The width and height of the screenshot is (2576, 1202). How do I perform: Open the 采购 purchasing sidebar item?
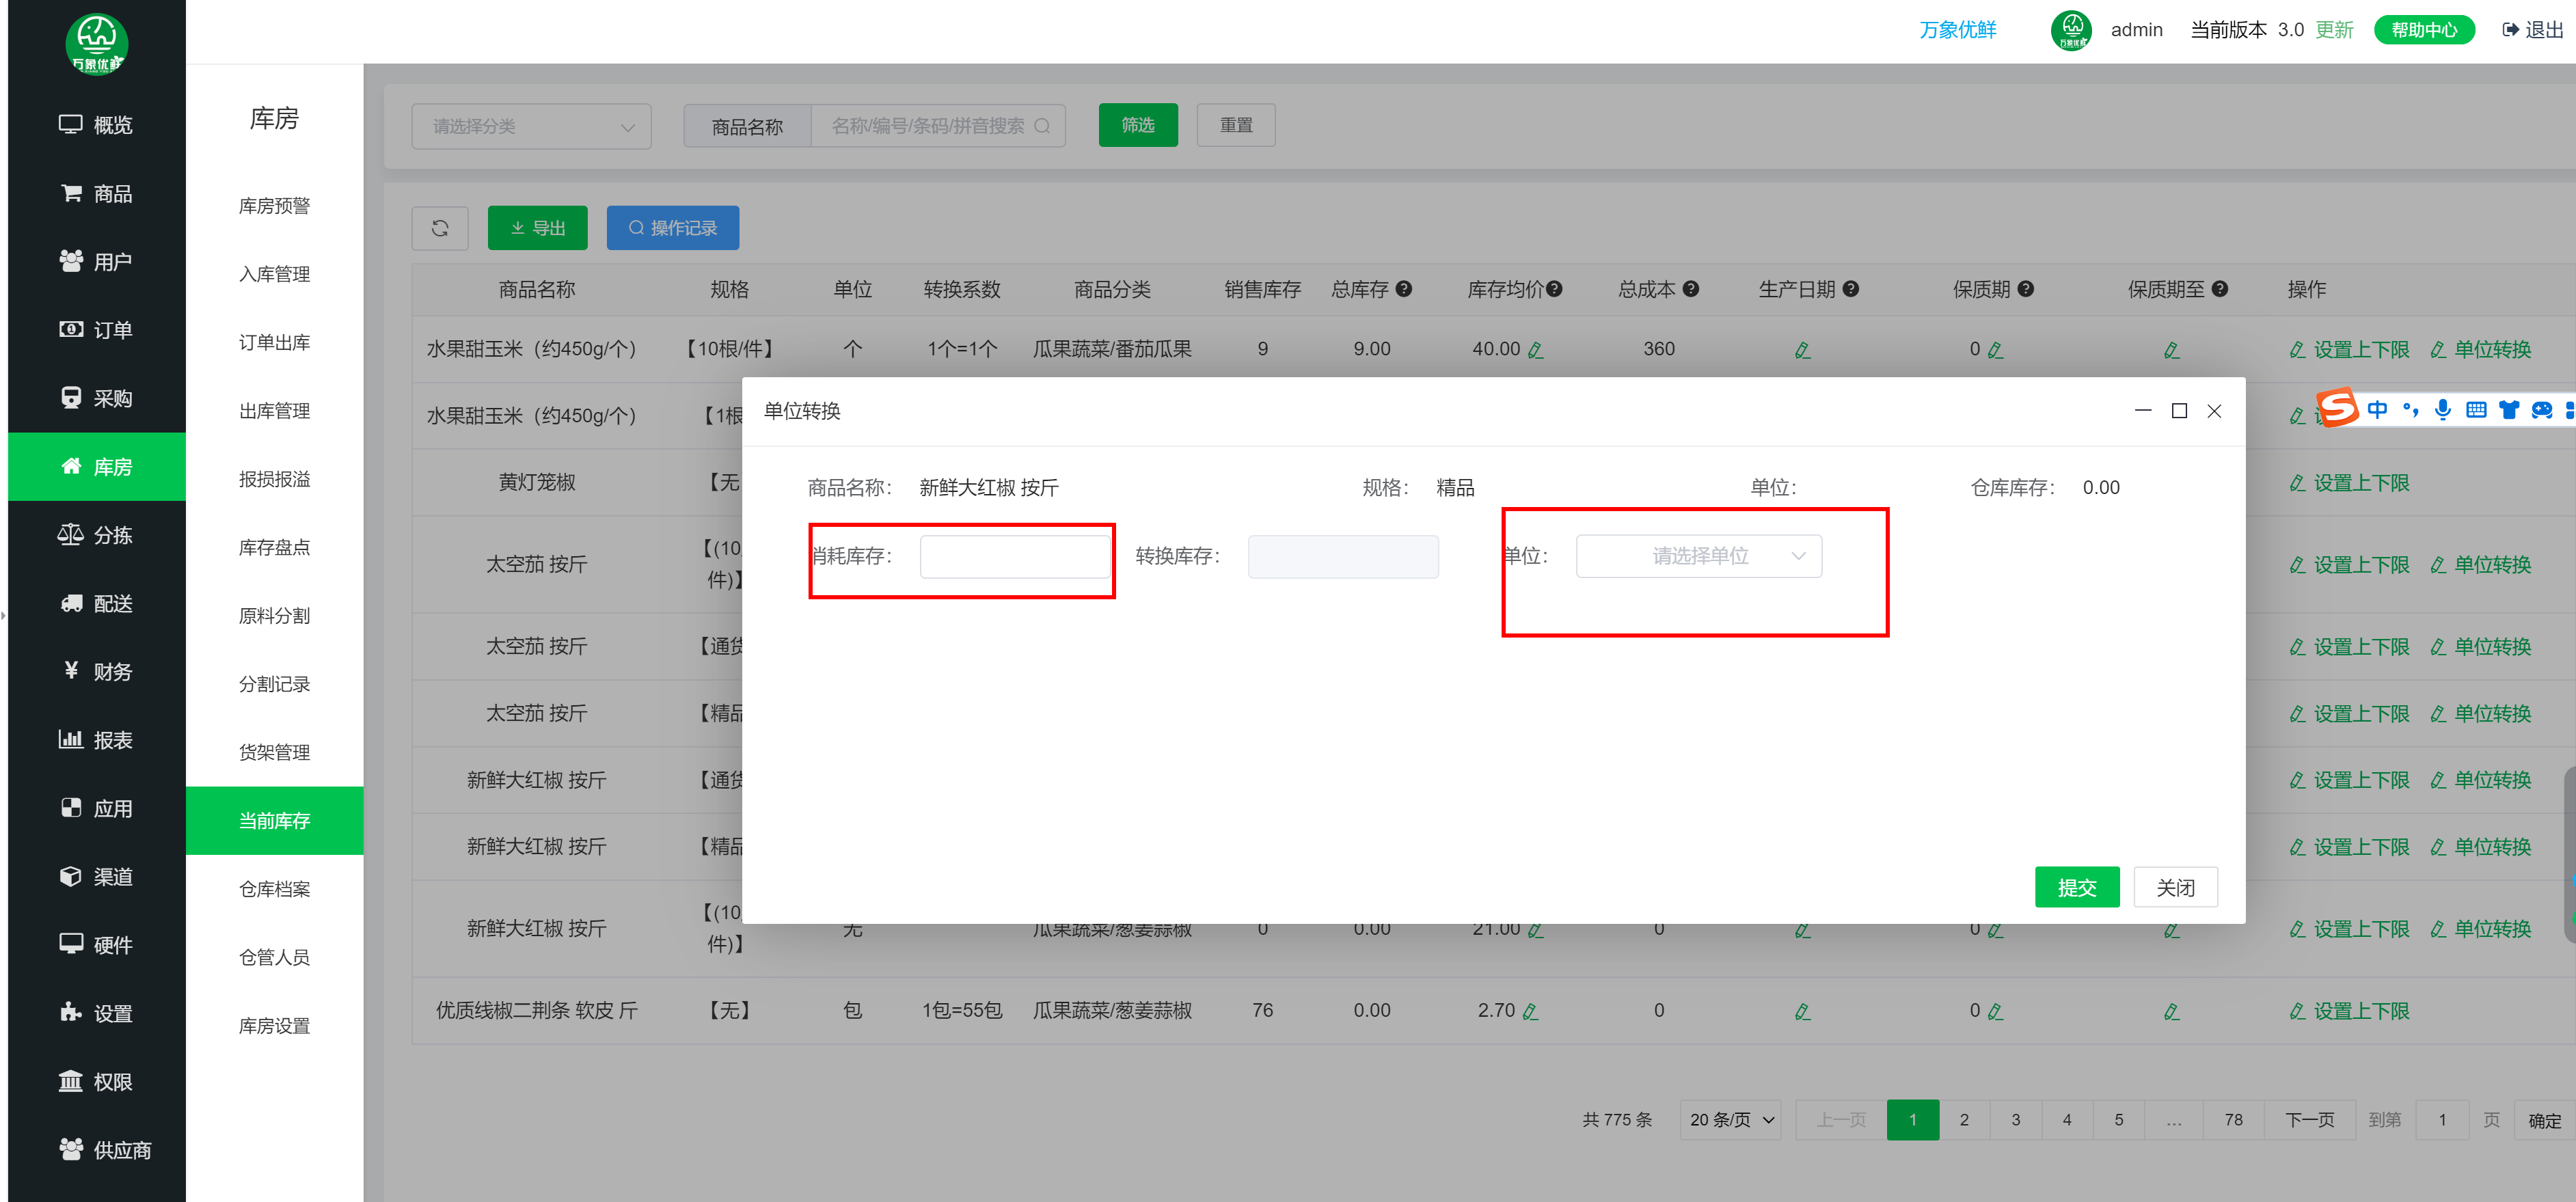click(96, 398)
